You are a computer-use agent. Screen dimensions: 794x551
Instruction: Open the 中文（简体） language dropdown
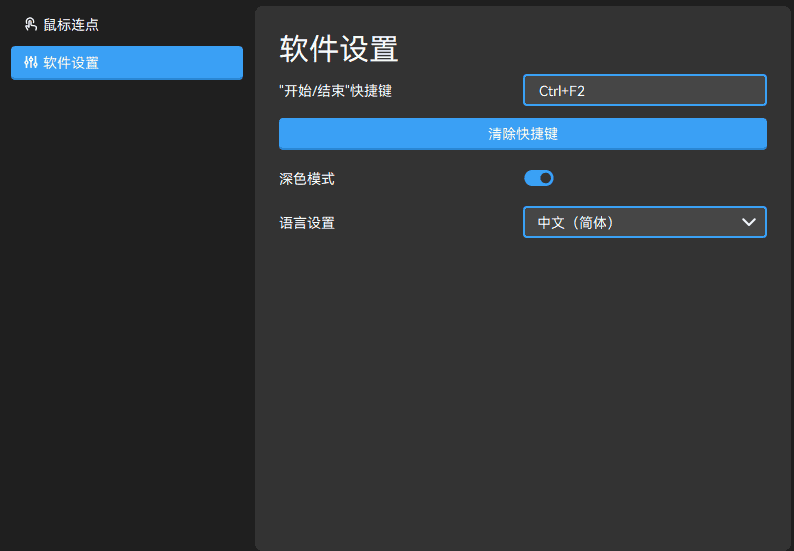pos(645,222)
